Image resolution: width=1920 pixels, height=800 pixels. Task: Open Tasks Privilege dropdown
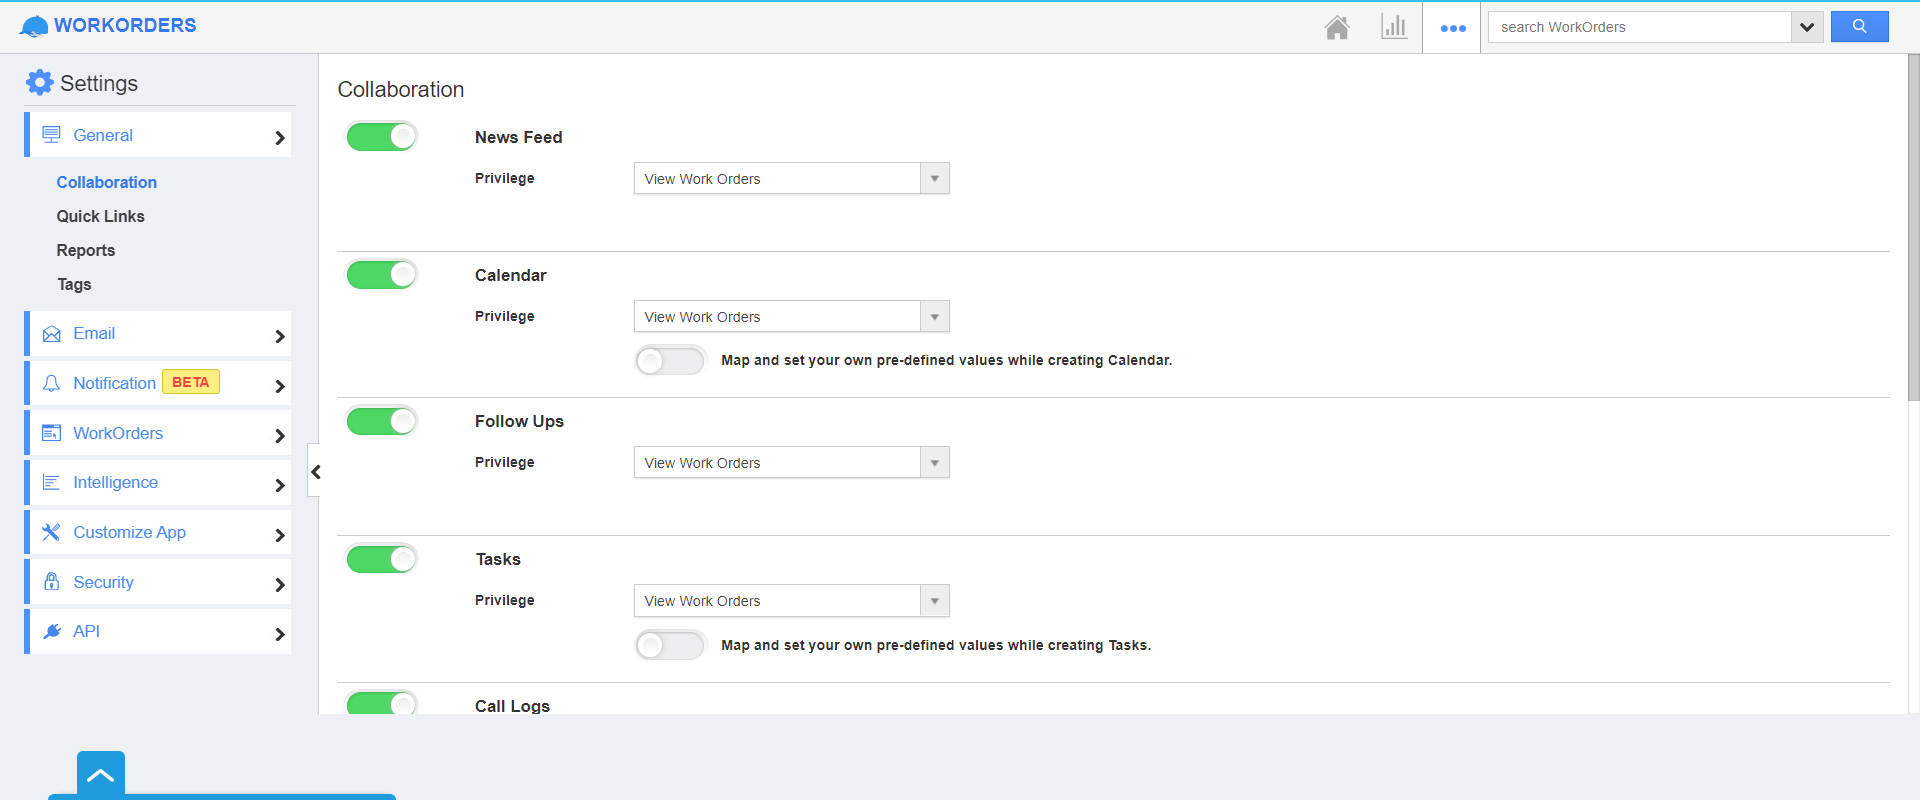tap(791, 601)
